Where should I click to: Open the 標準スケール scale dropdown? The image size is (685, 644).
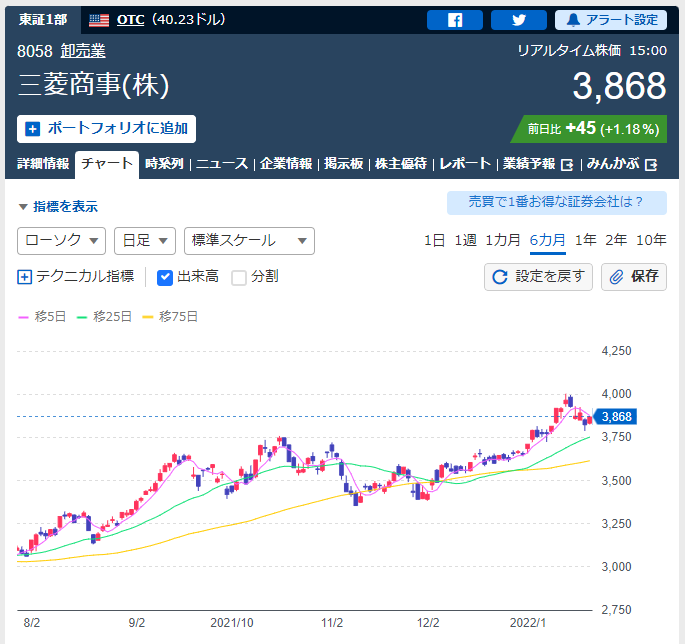pos(249,241)
